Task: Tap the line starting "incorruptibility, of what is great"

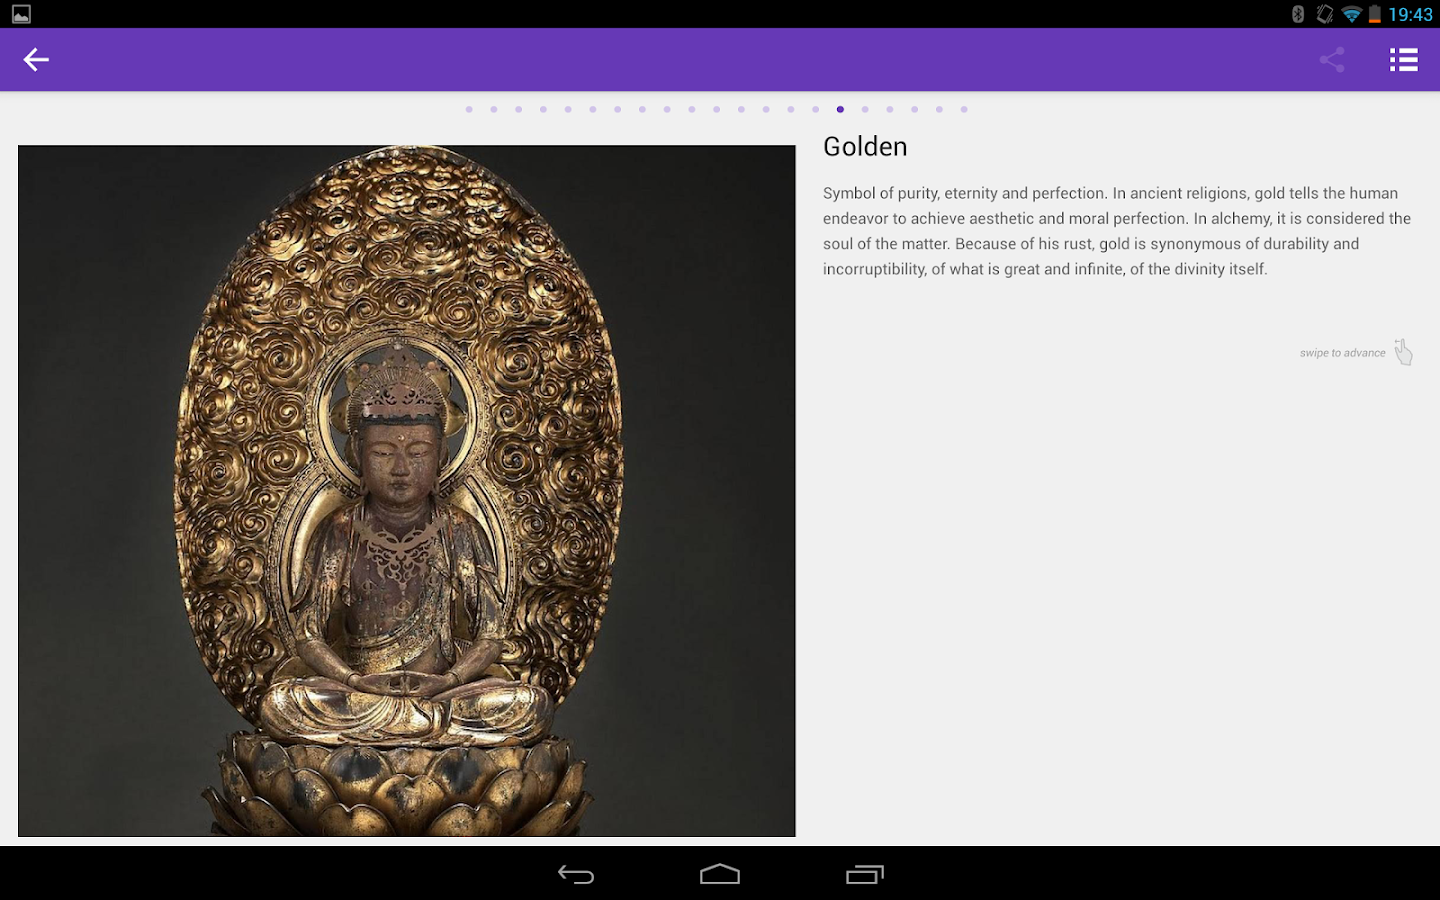Action: tap(1045, 269)
